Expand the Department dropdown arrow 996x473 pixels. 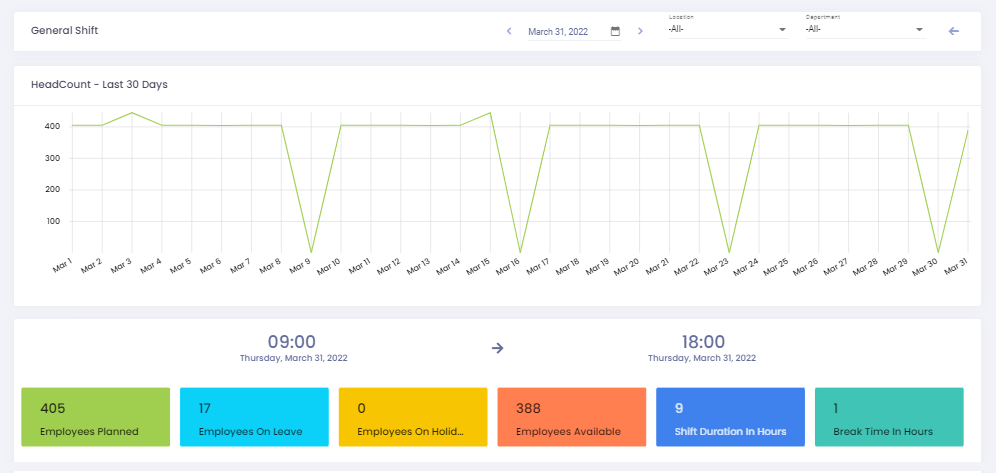coord(919,30)
